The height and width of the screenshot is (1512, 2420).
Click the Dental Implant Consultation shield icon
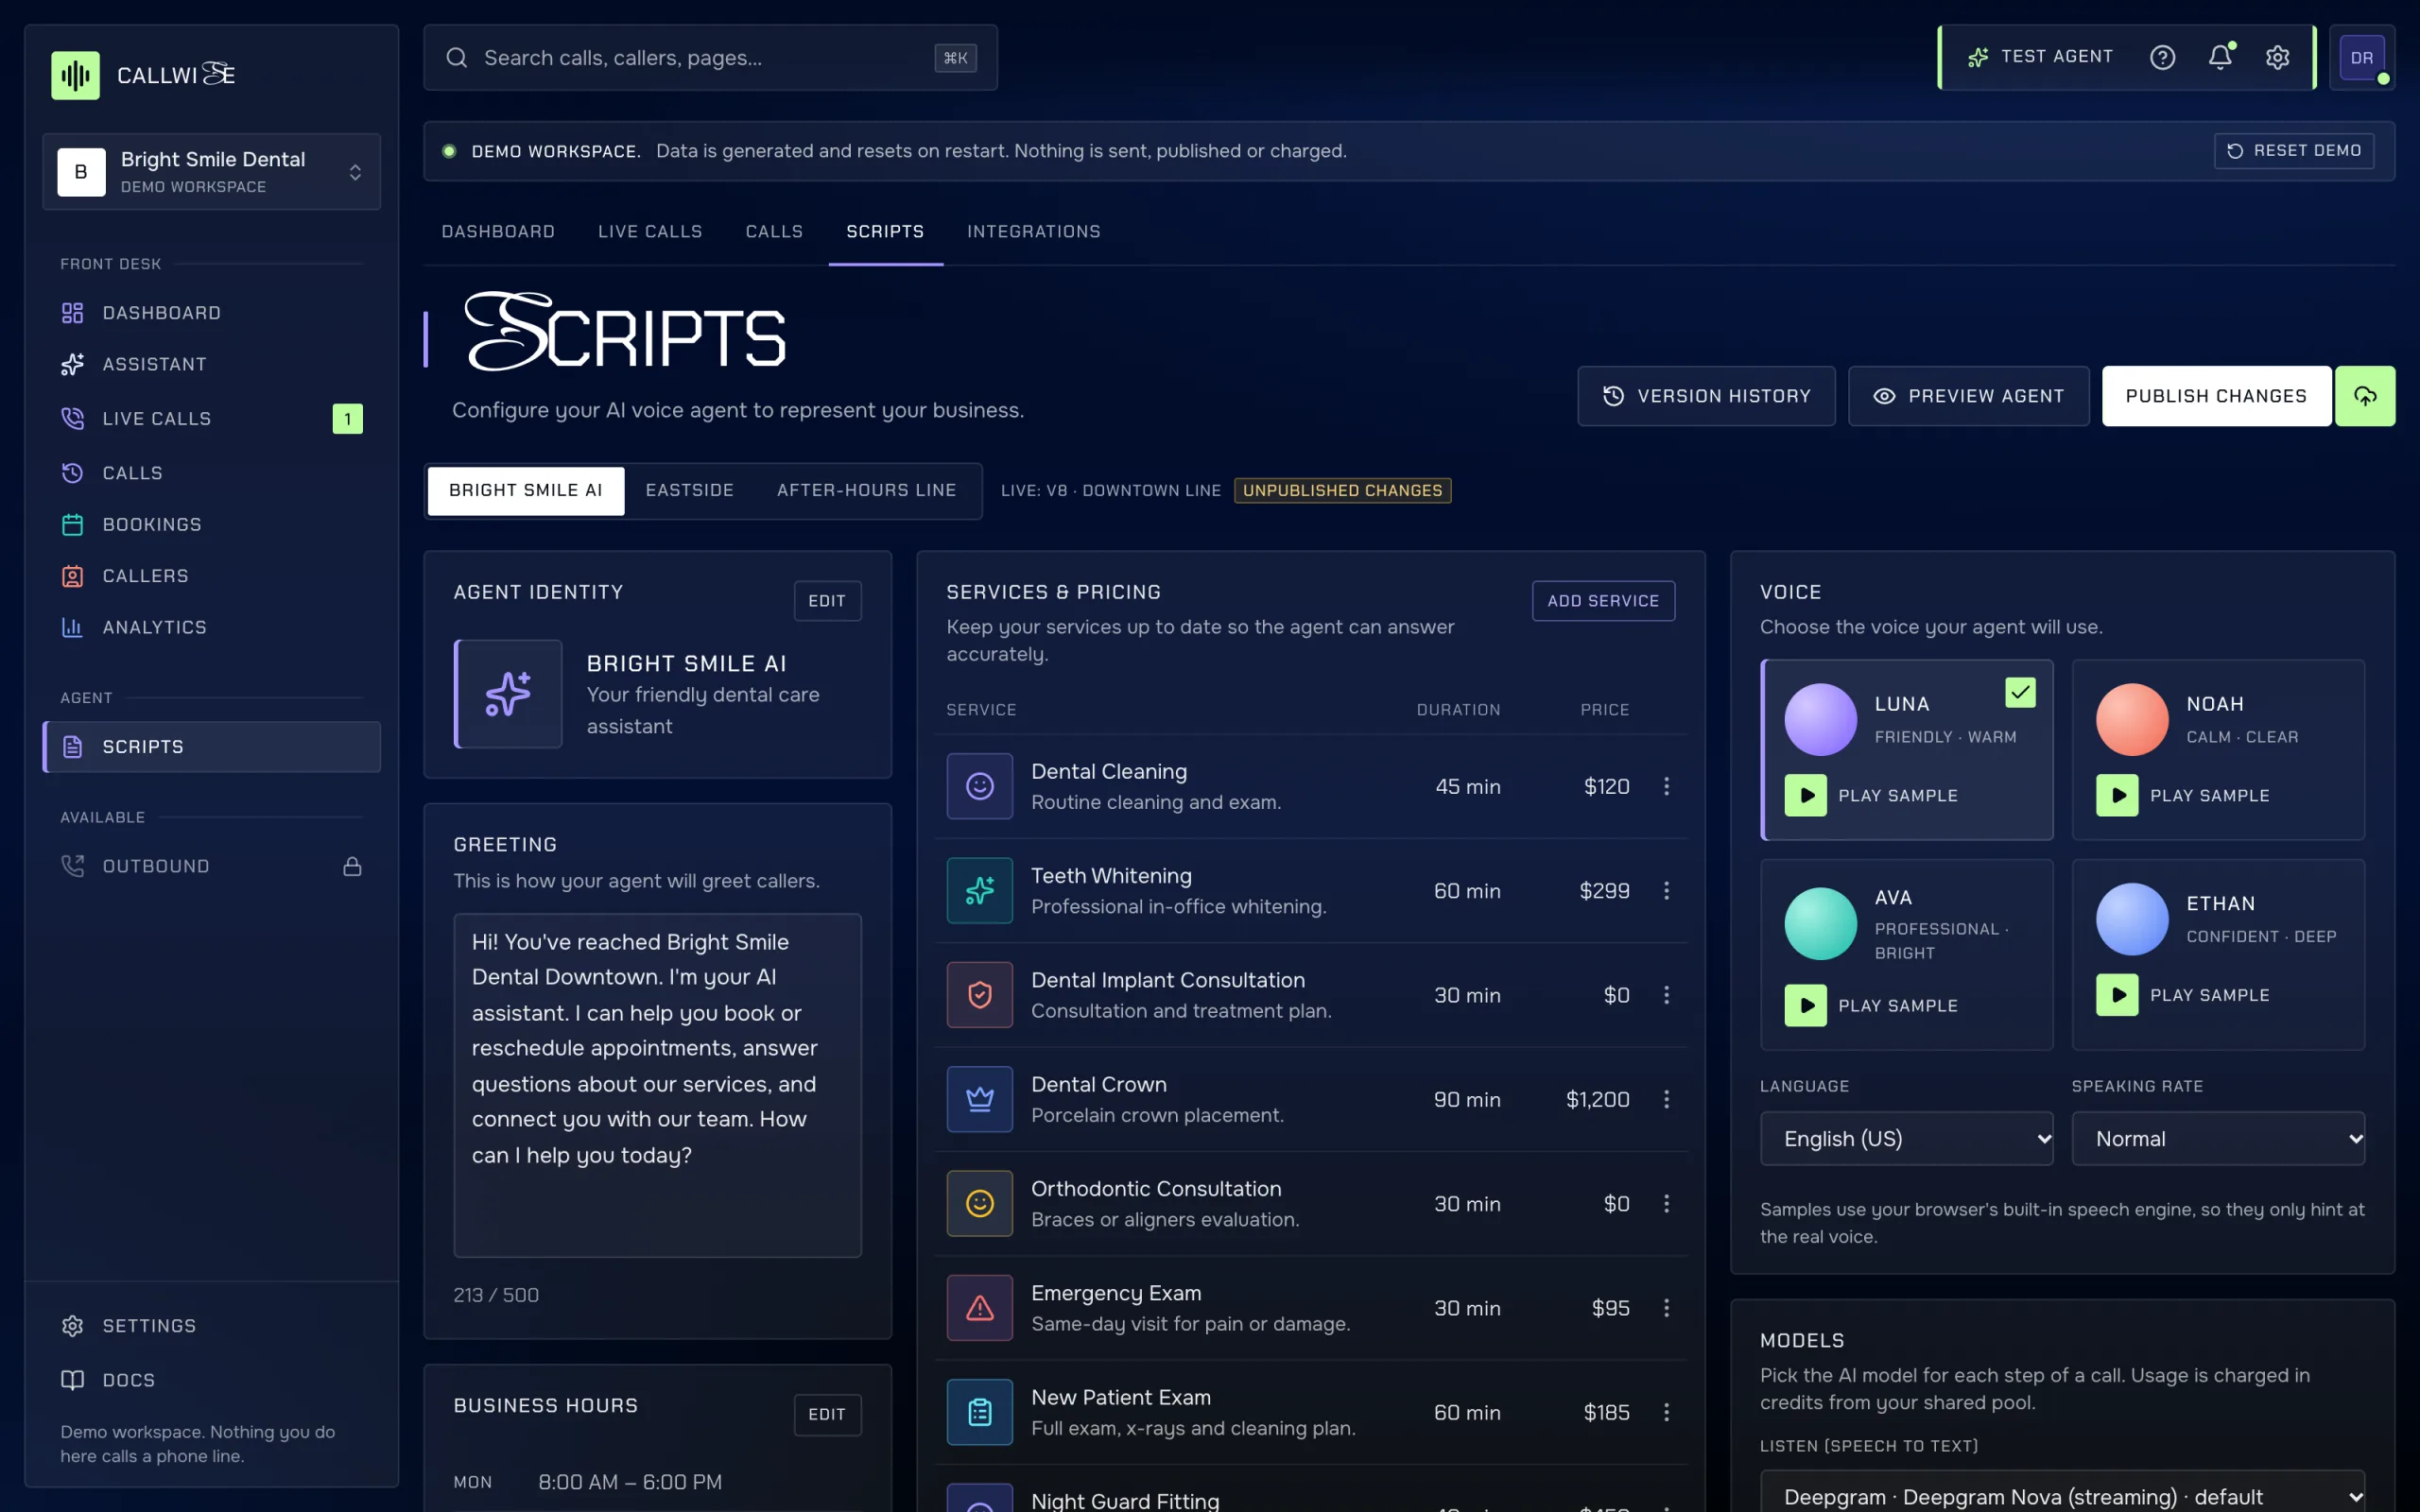[x=980, y=995]
